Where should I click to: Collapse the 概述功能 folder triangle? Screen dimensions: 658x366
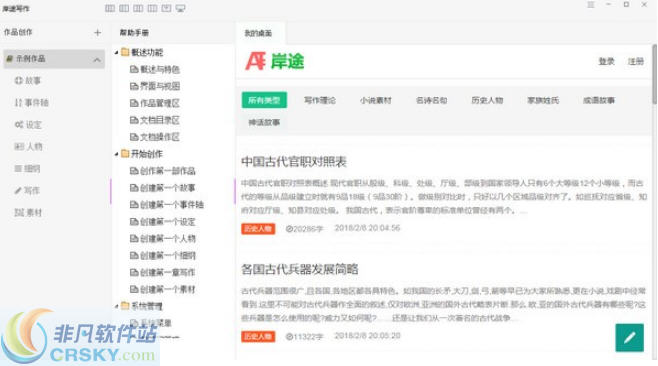click(x=117, y=52)
